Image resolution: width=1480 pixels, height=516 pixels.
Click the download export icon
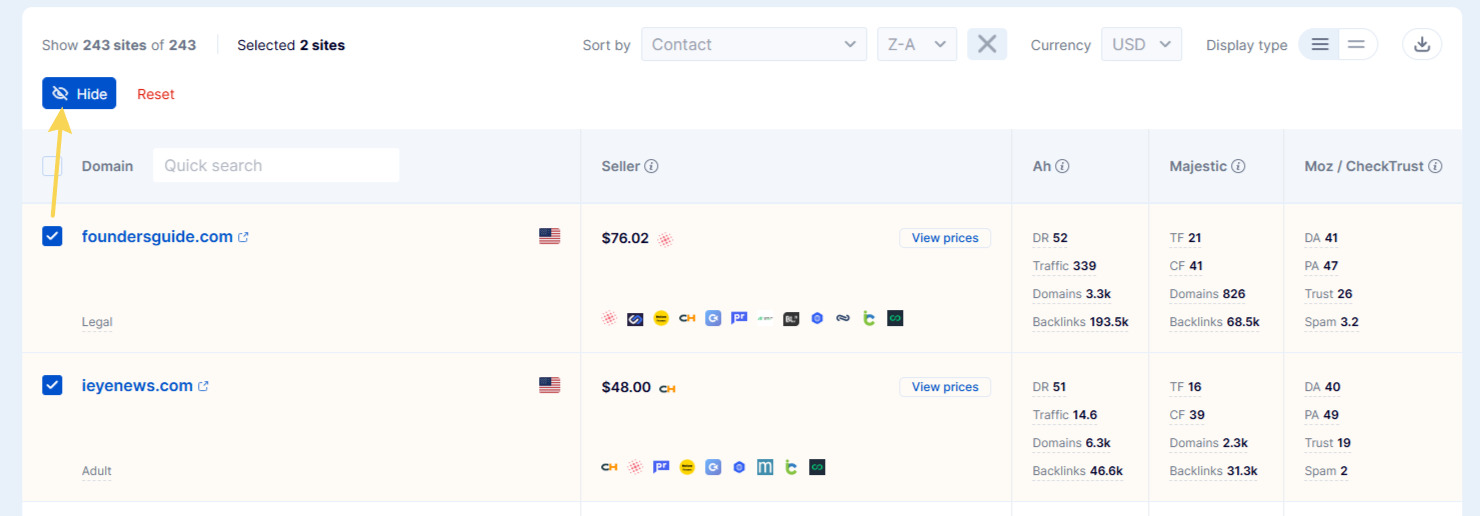pos(1422,44)
